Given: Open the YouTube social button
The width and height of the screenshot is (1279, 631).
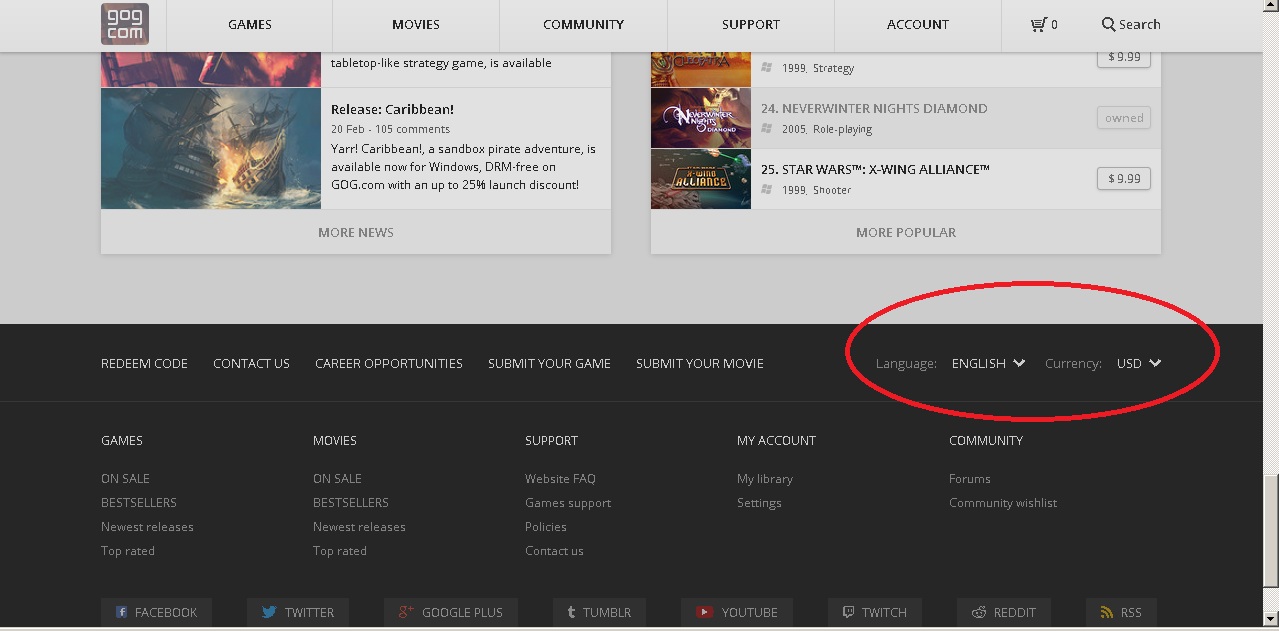Looking at the screenshot, I should (737, 612).
